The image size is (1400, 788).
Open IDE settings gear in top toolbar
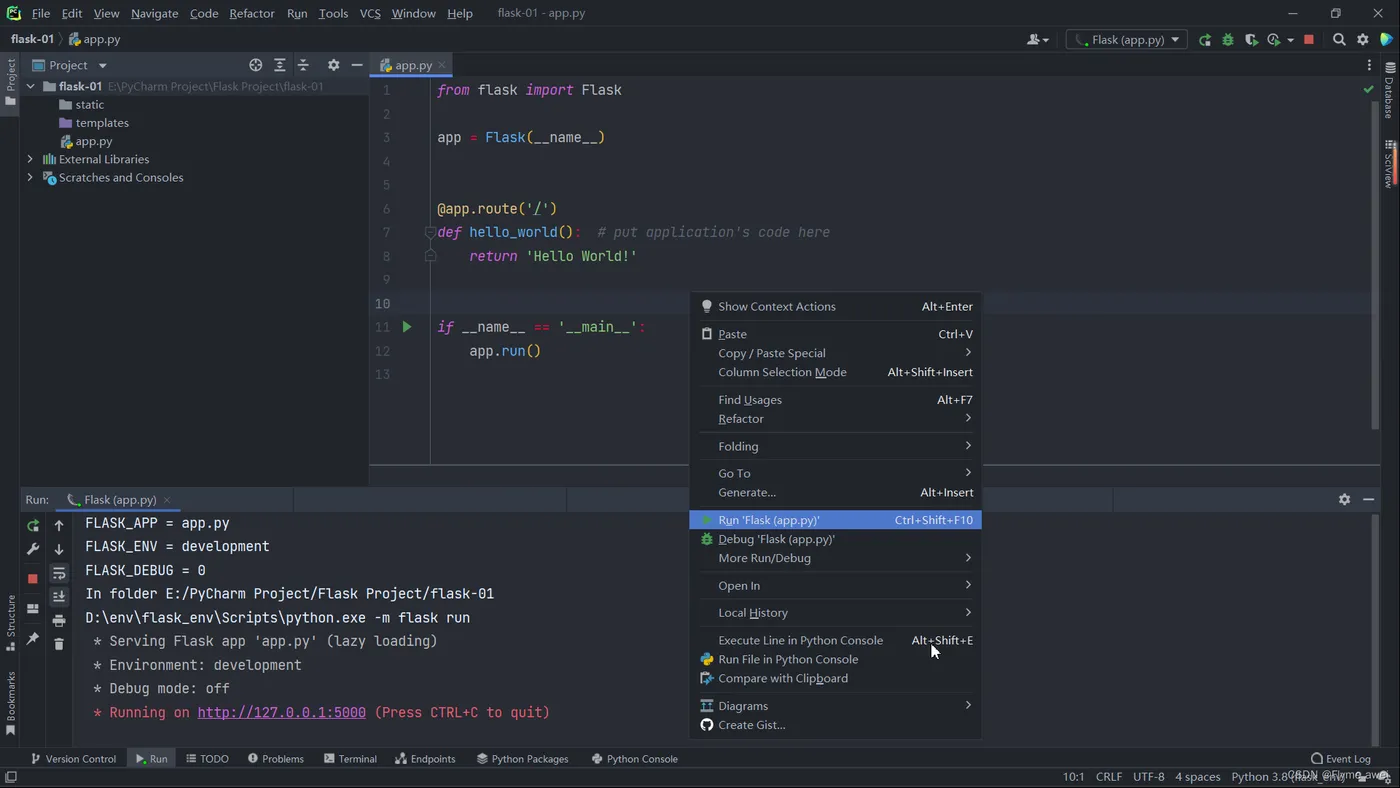[1363, 40]
